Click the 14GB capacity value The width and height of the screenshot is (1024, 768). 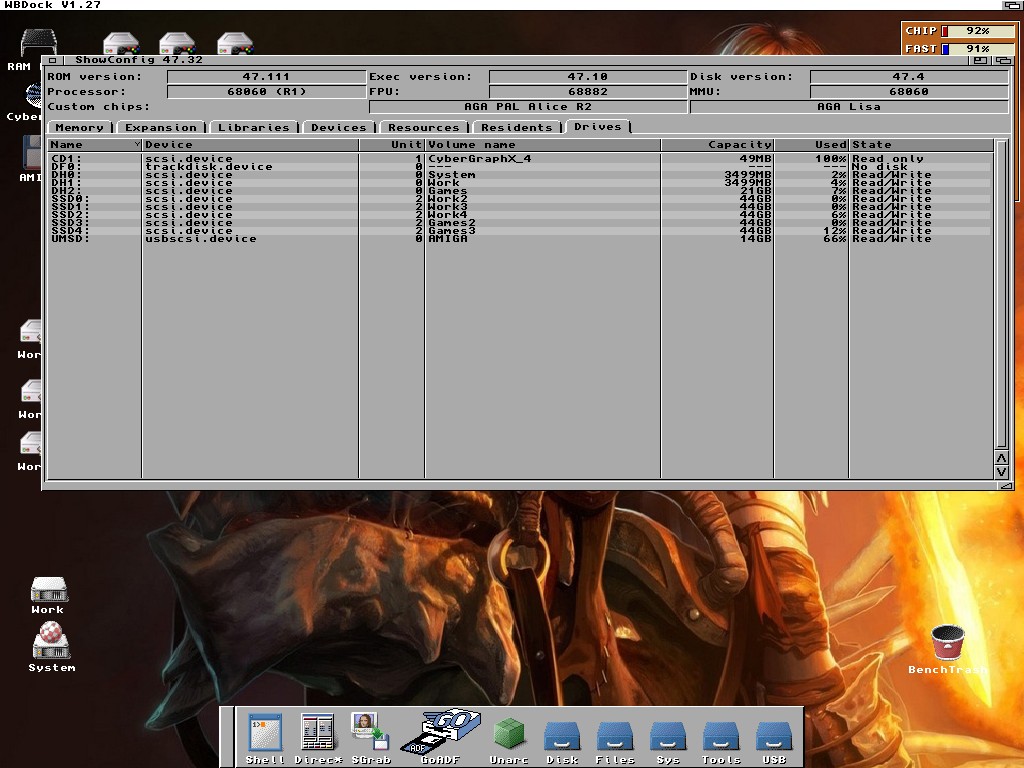(x=756, y=238)
